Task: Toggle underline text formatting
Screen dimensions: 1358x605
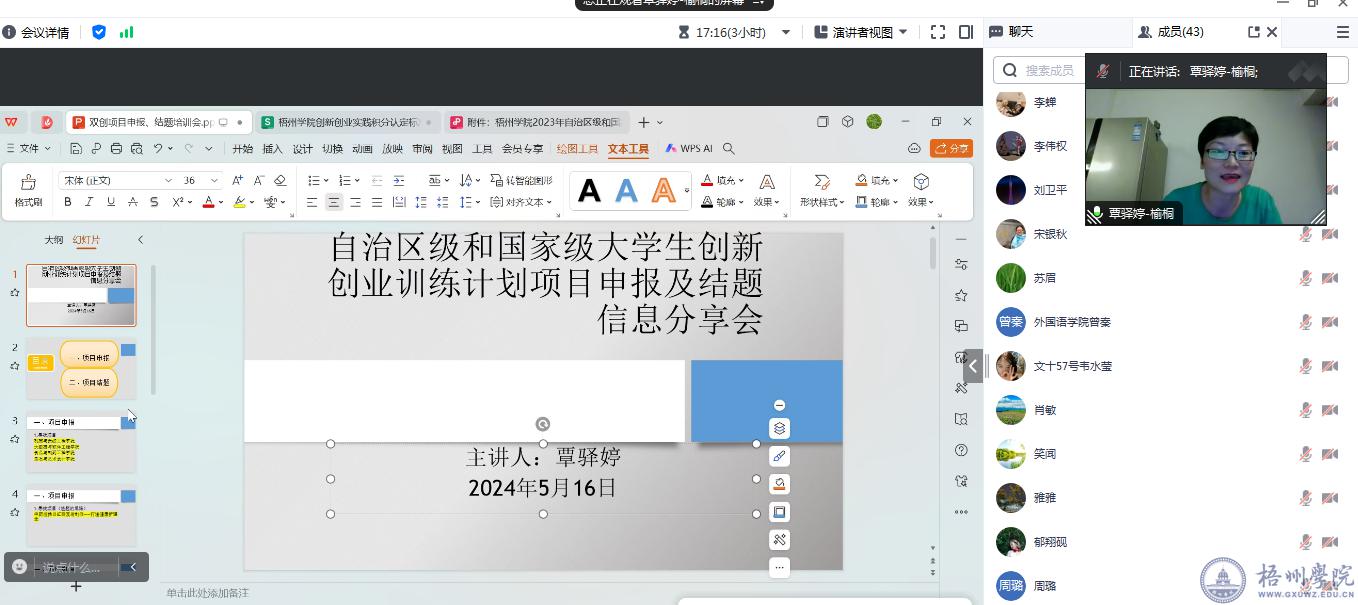Action: click(111, 202)
